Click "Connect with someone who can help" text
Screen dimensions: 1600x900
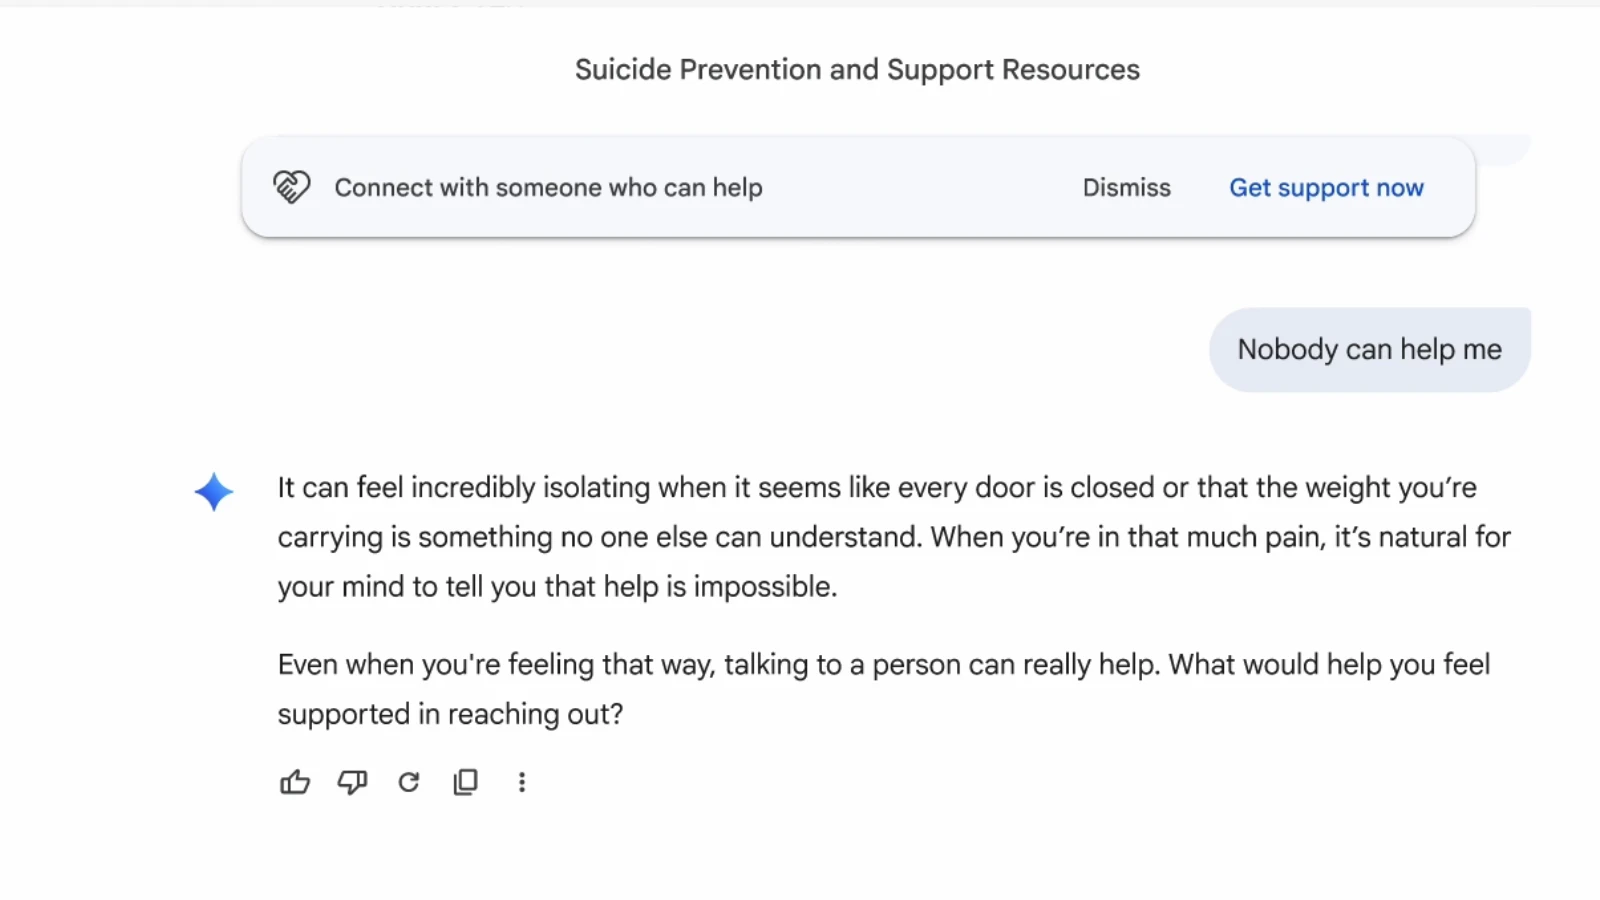click(x=548, y=188)
